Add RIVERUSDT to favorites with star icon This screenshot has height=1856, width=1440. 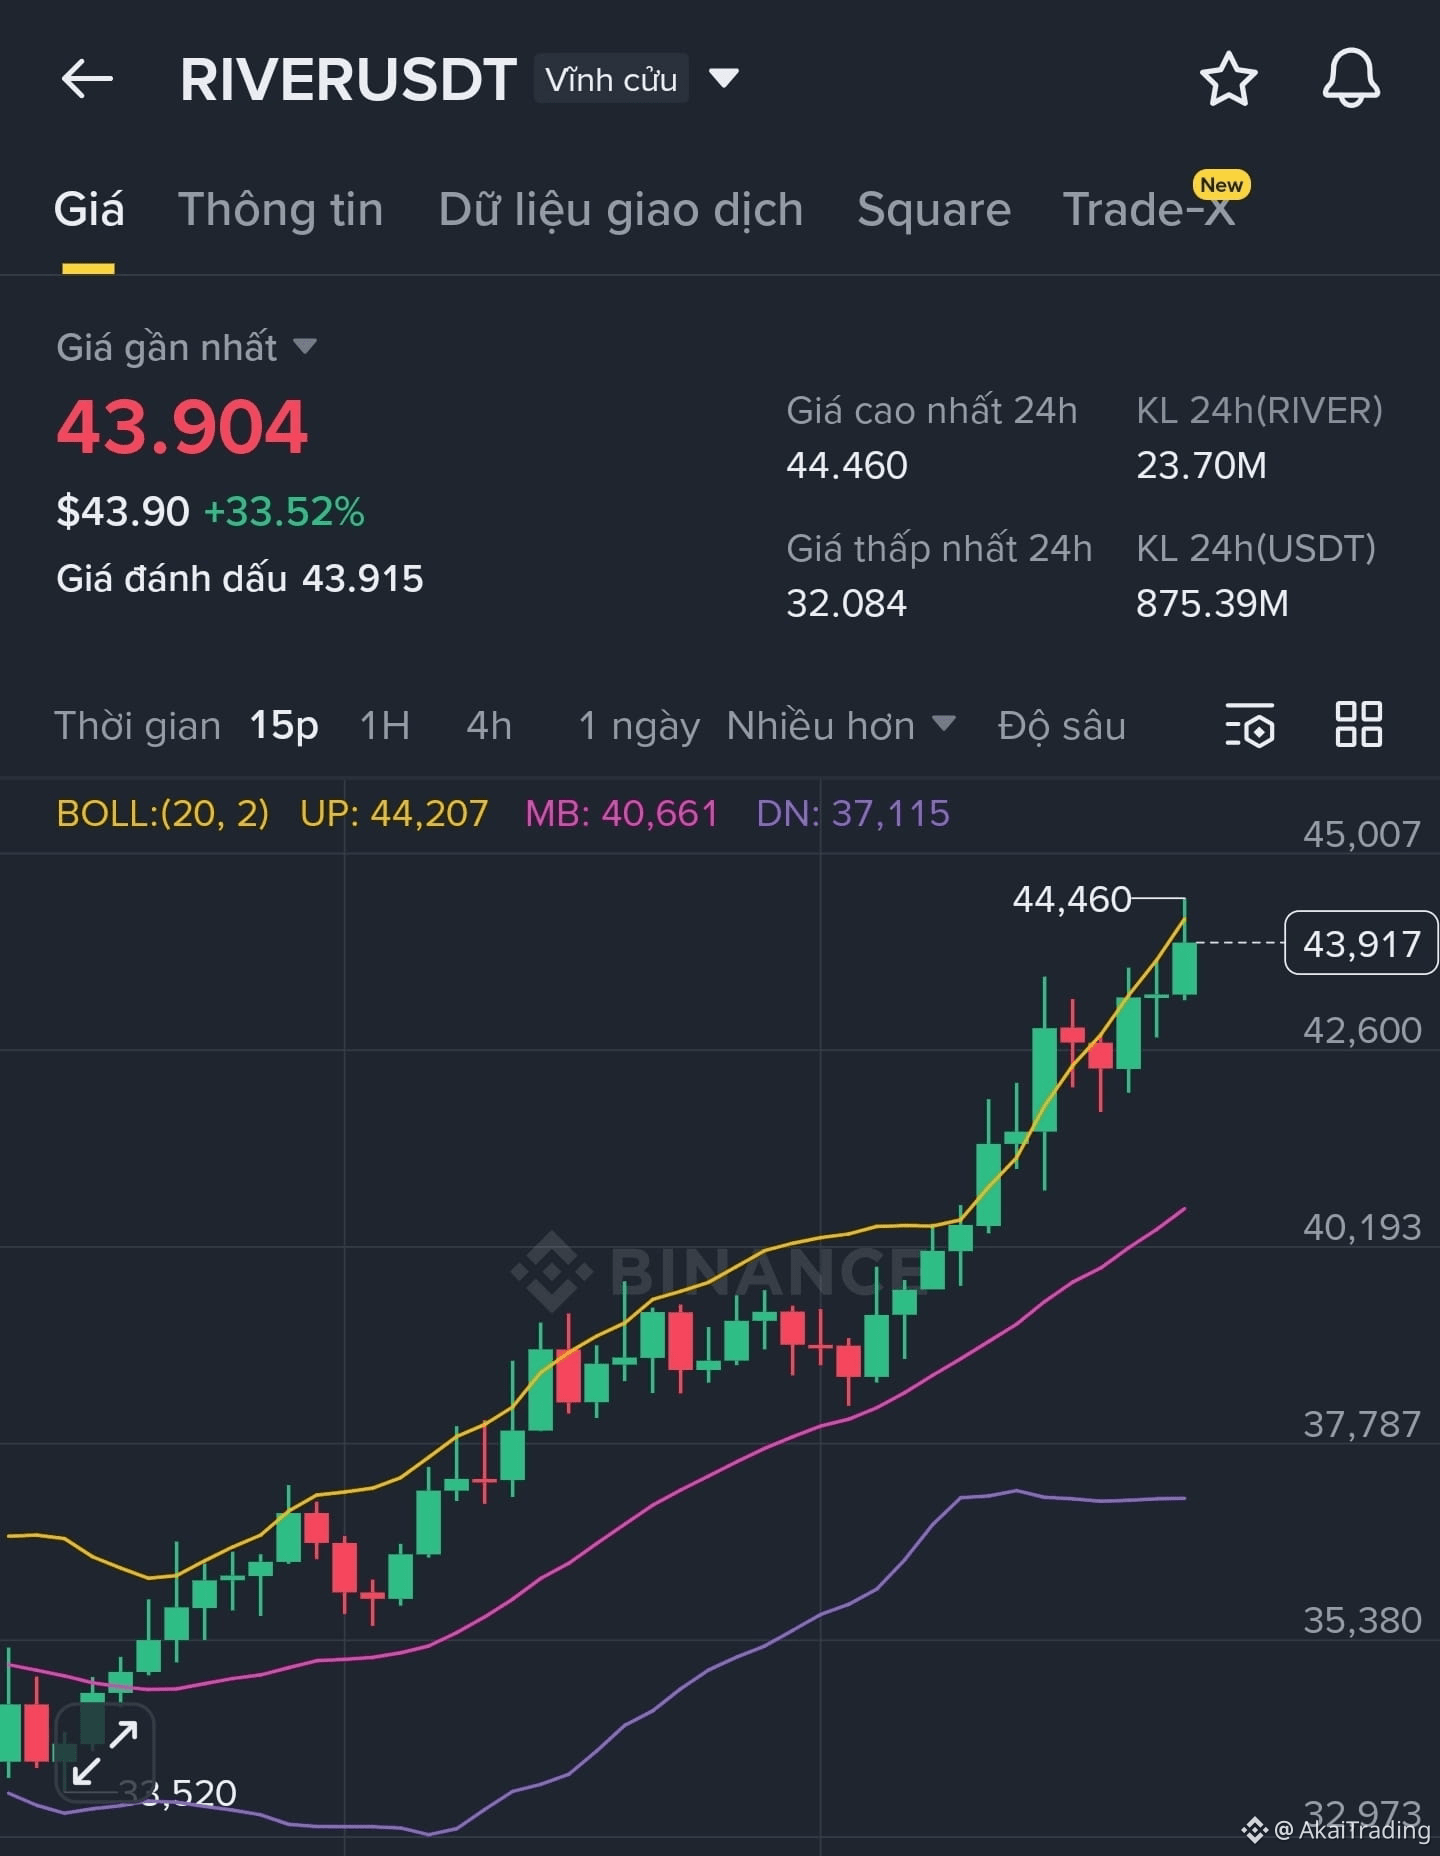1228,79
